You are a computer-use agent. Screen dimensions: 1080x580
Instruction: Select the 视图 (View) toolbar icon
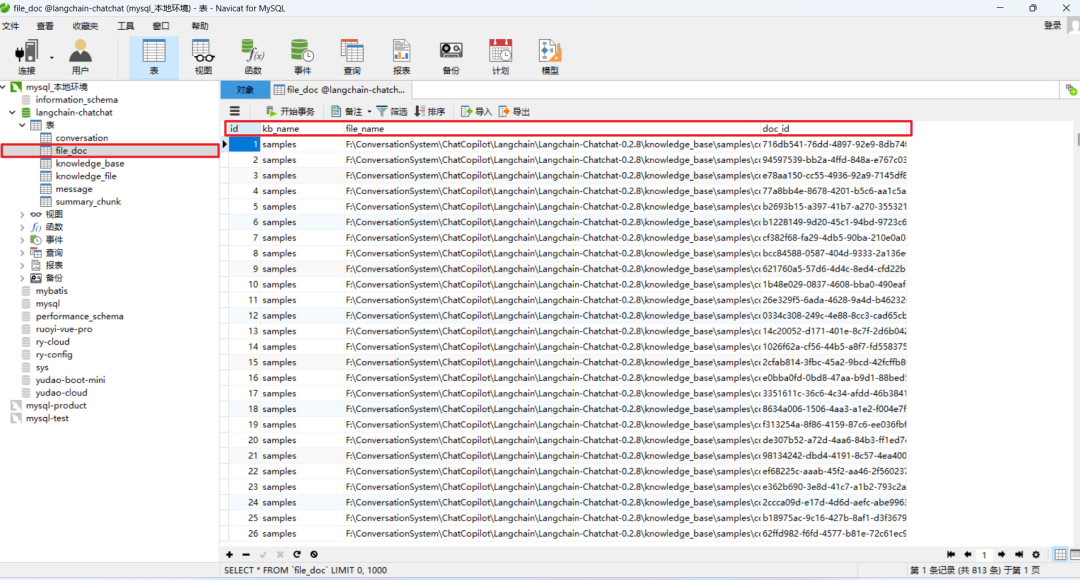point(203,57)
